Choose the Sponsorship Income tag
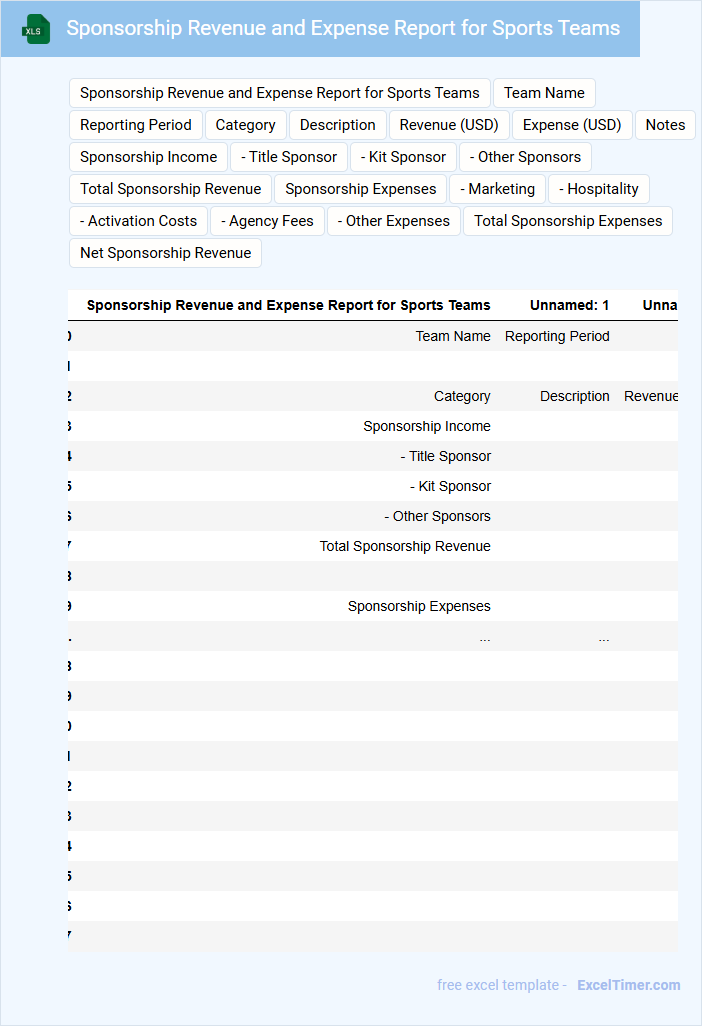The width and height of the screenshot is (702, 1026). [x=149, y=157]
